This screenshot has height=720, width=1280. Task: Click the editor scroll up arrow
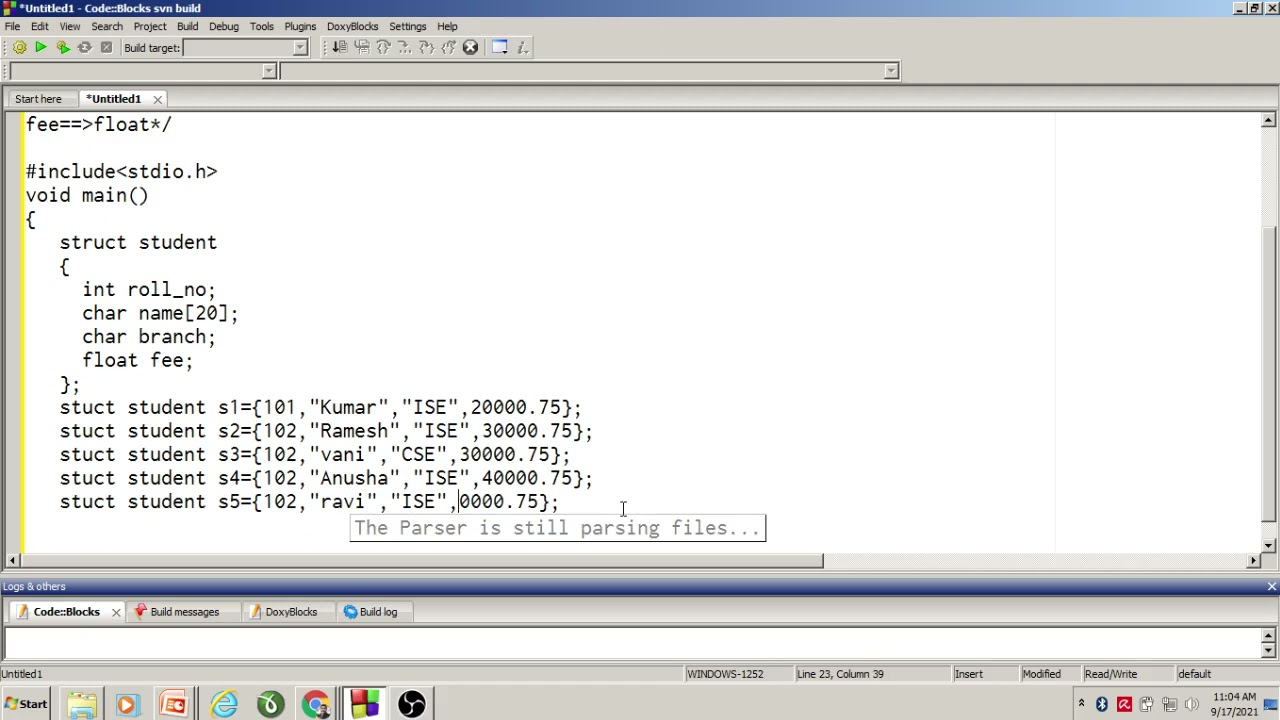pos(1268,121)
